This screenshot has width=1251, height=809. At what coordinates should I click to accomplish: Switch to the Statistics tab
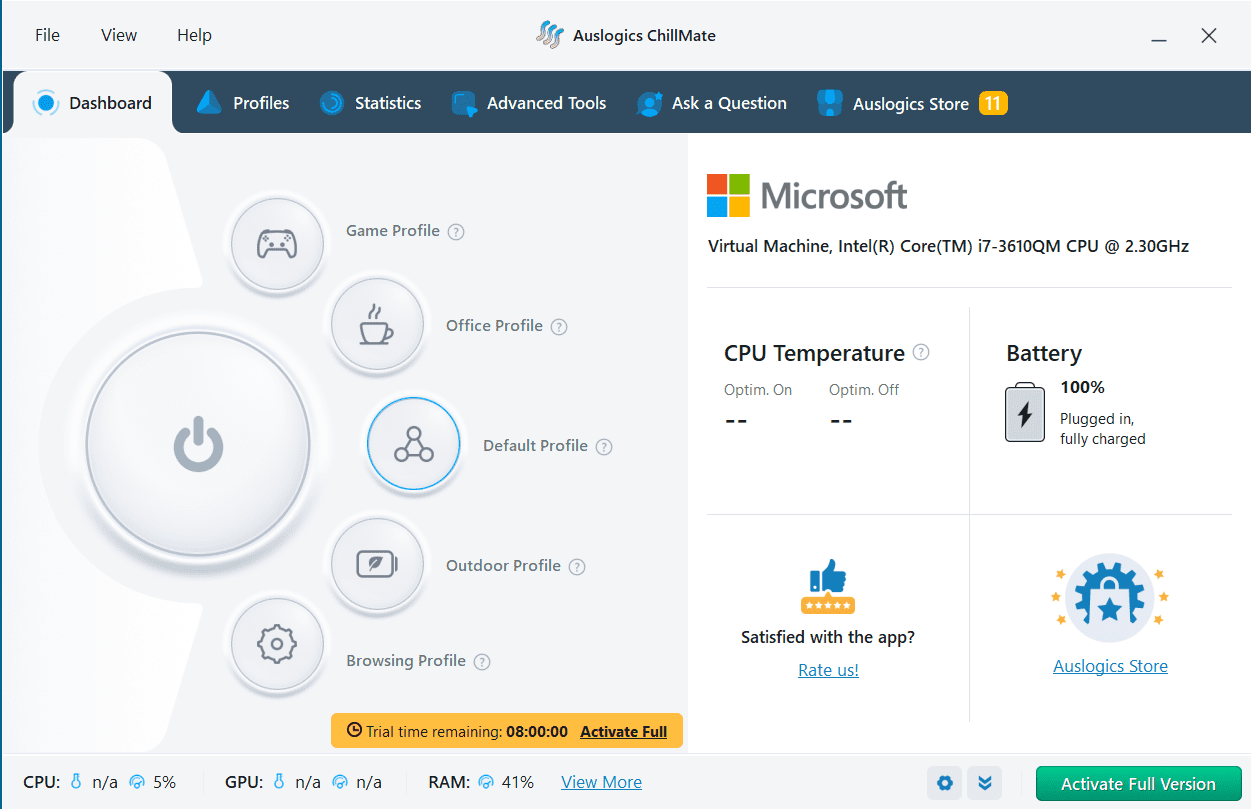coord(371,102)
